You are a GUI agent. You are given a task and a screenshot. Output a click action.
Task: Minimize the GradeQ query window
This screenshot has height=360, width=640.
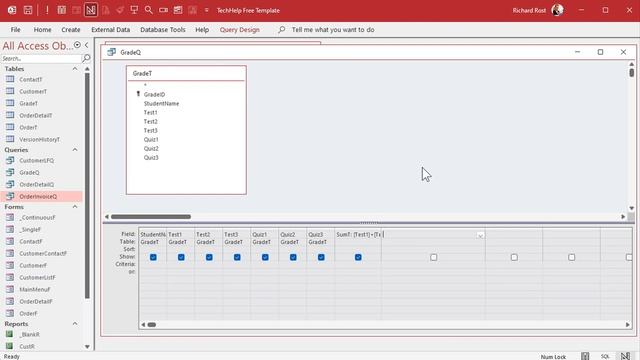point(577,52)
